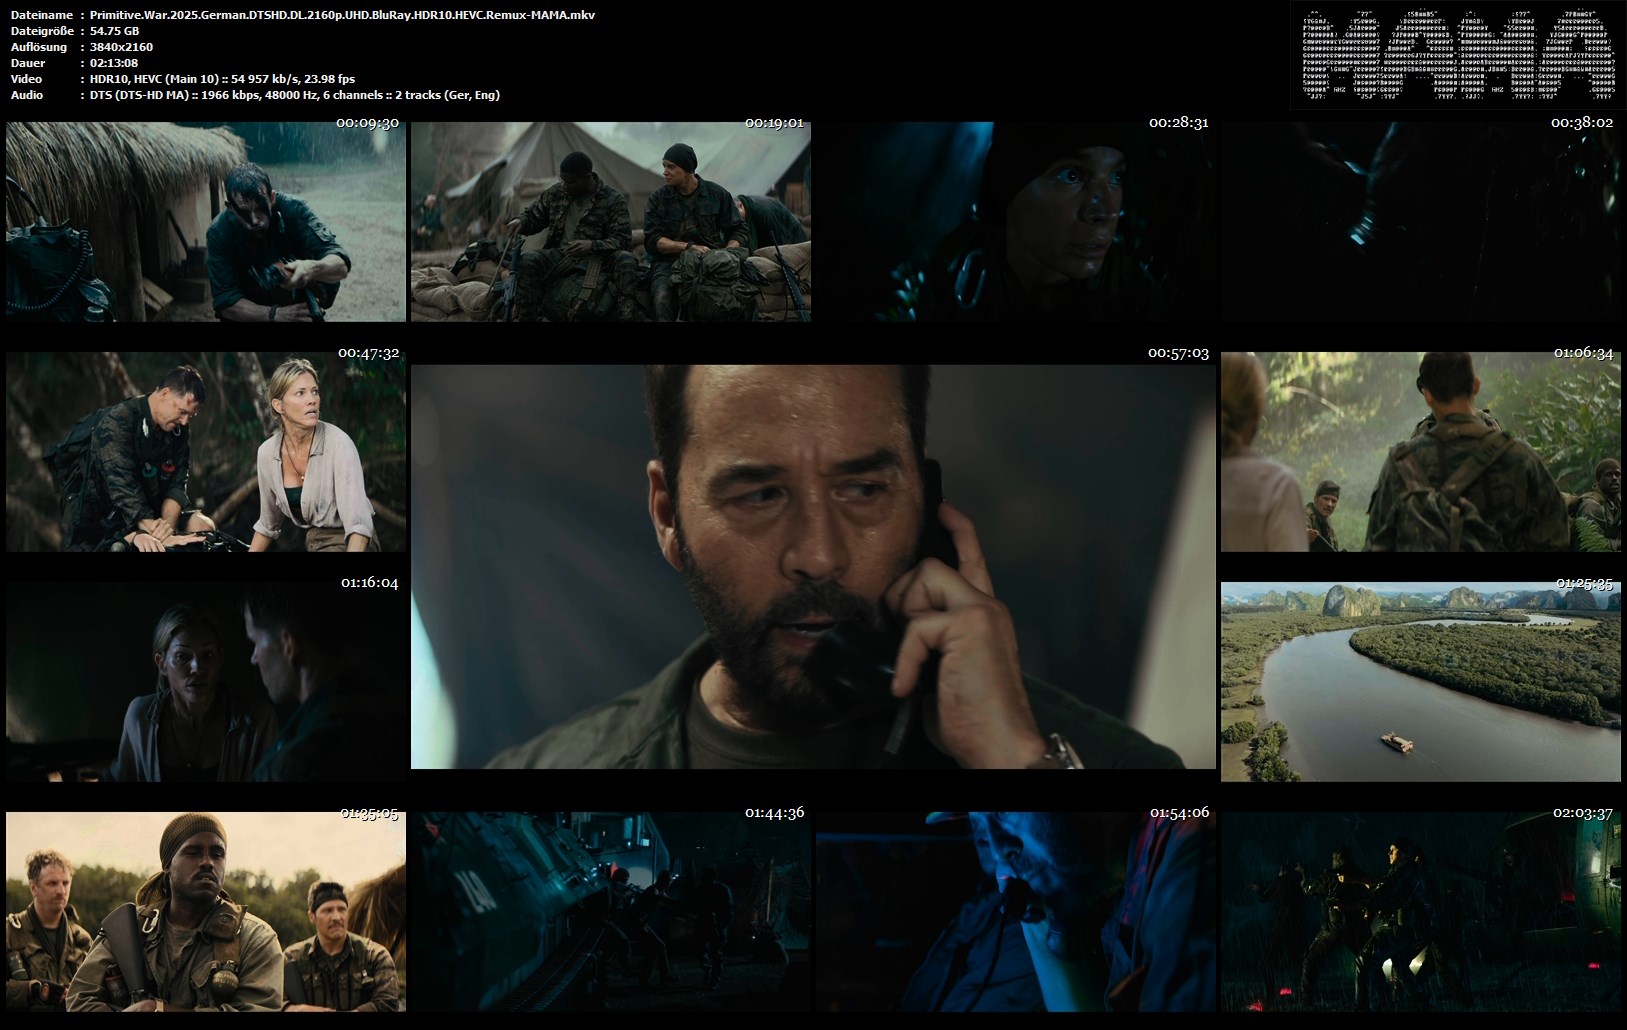Select the aerial river thumbnail at 01:25:35

1421,682
